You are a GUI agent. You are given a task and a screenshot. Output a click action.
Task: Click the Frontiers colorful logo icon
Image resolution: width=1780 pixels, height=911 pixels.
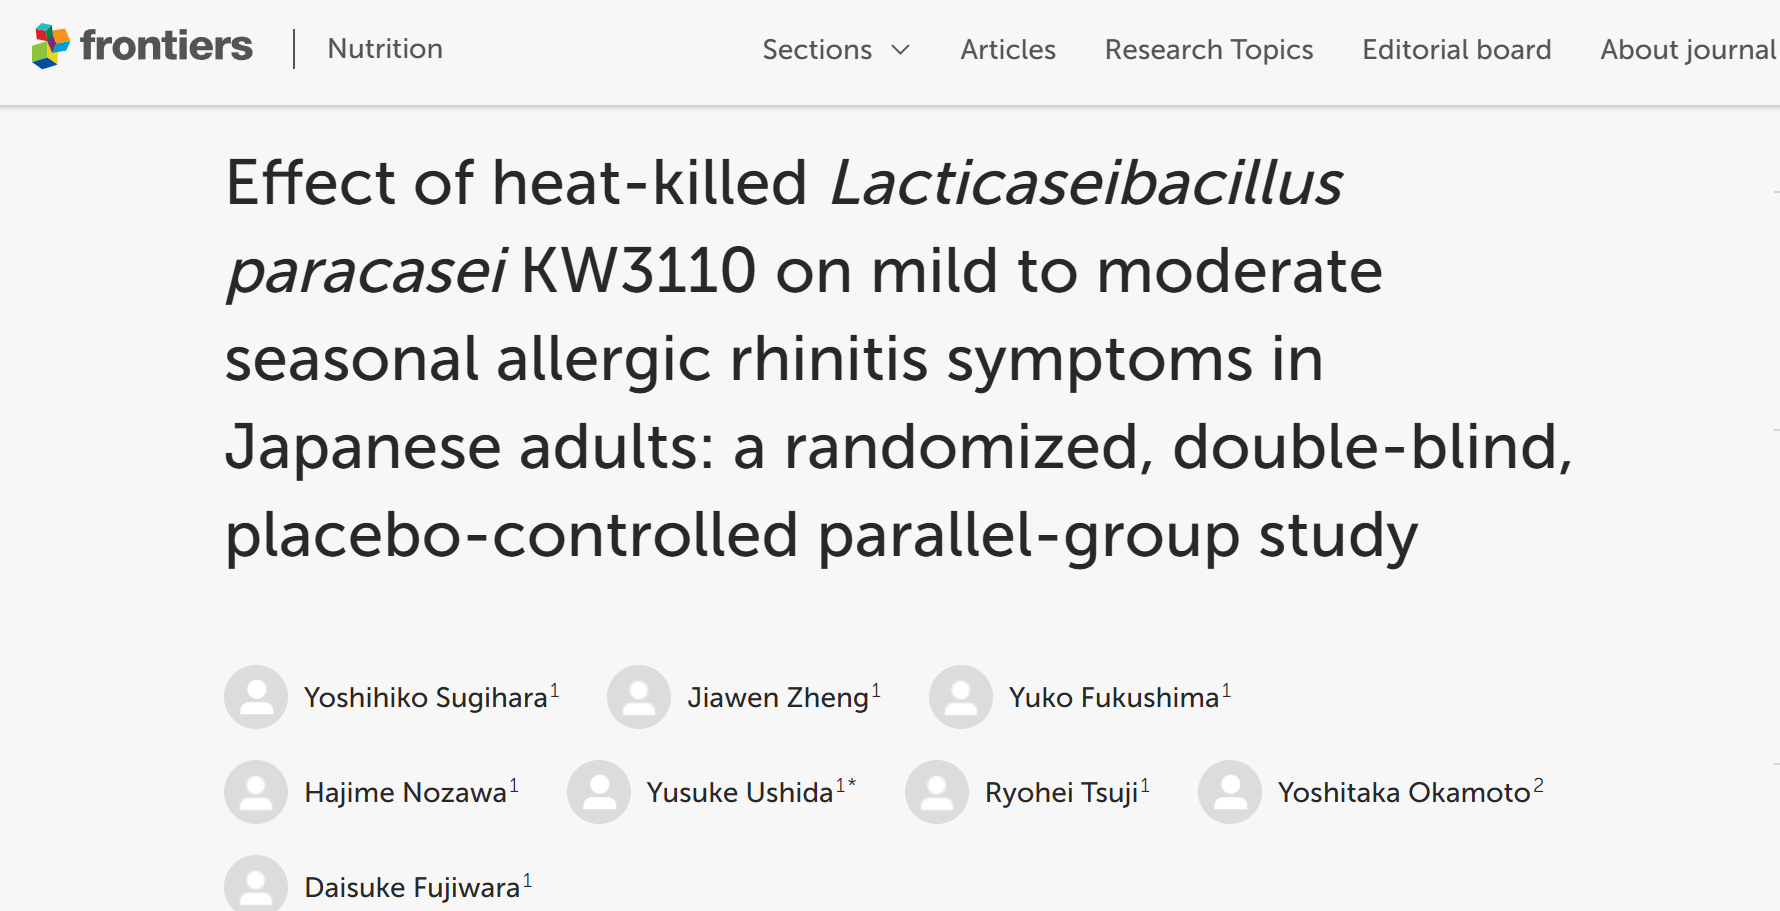coord(51,47)
